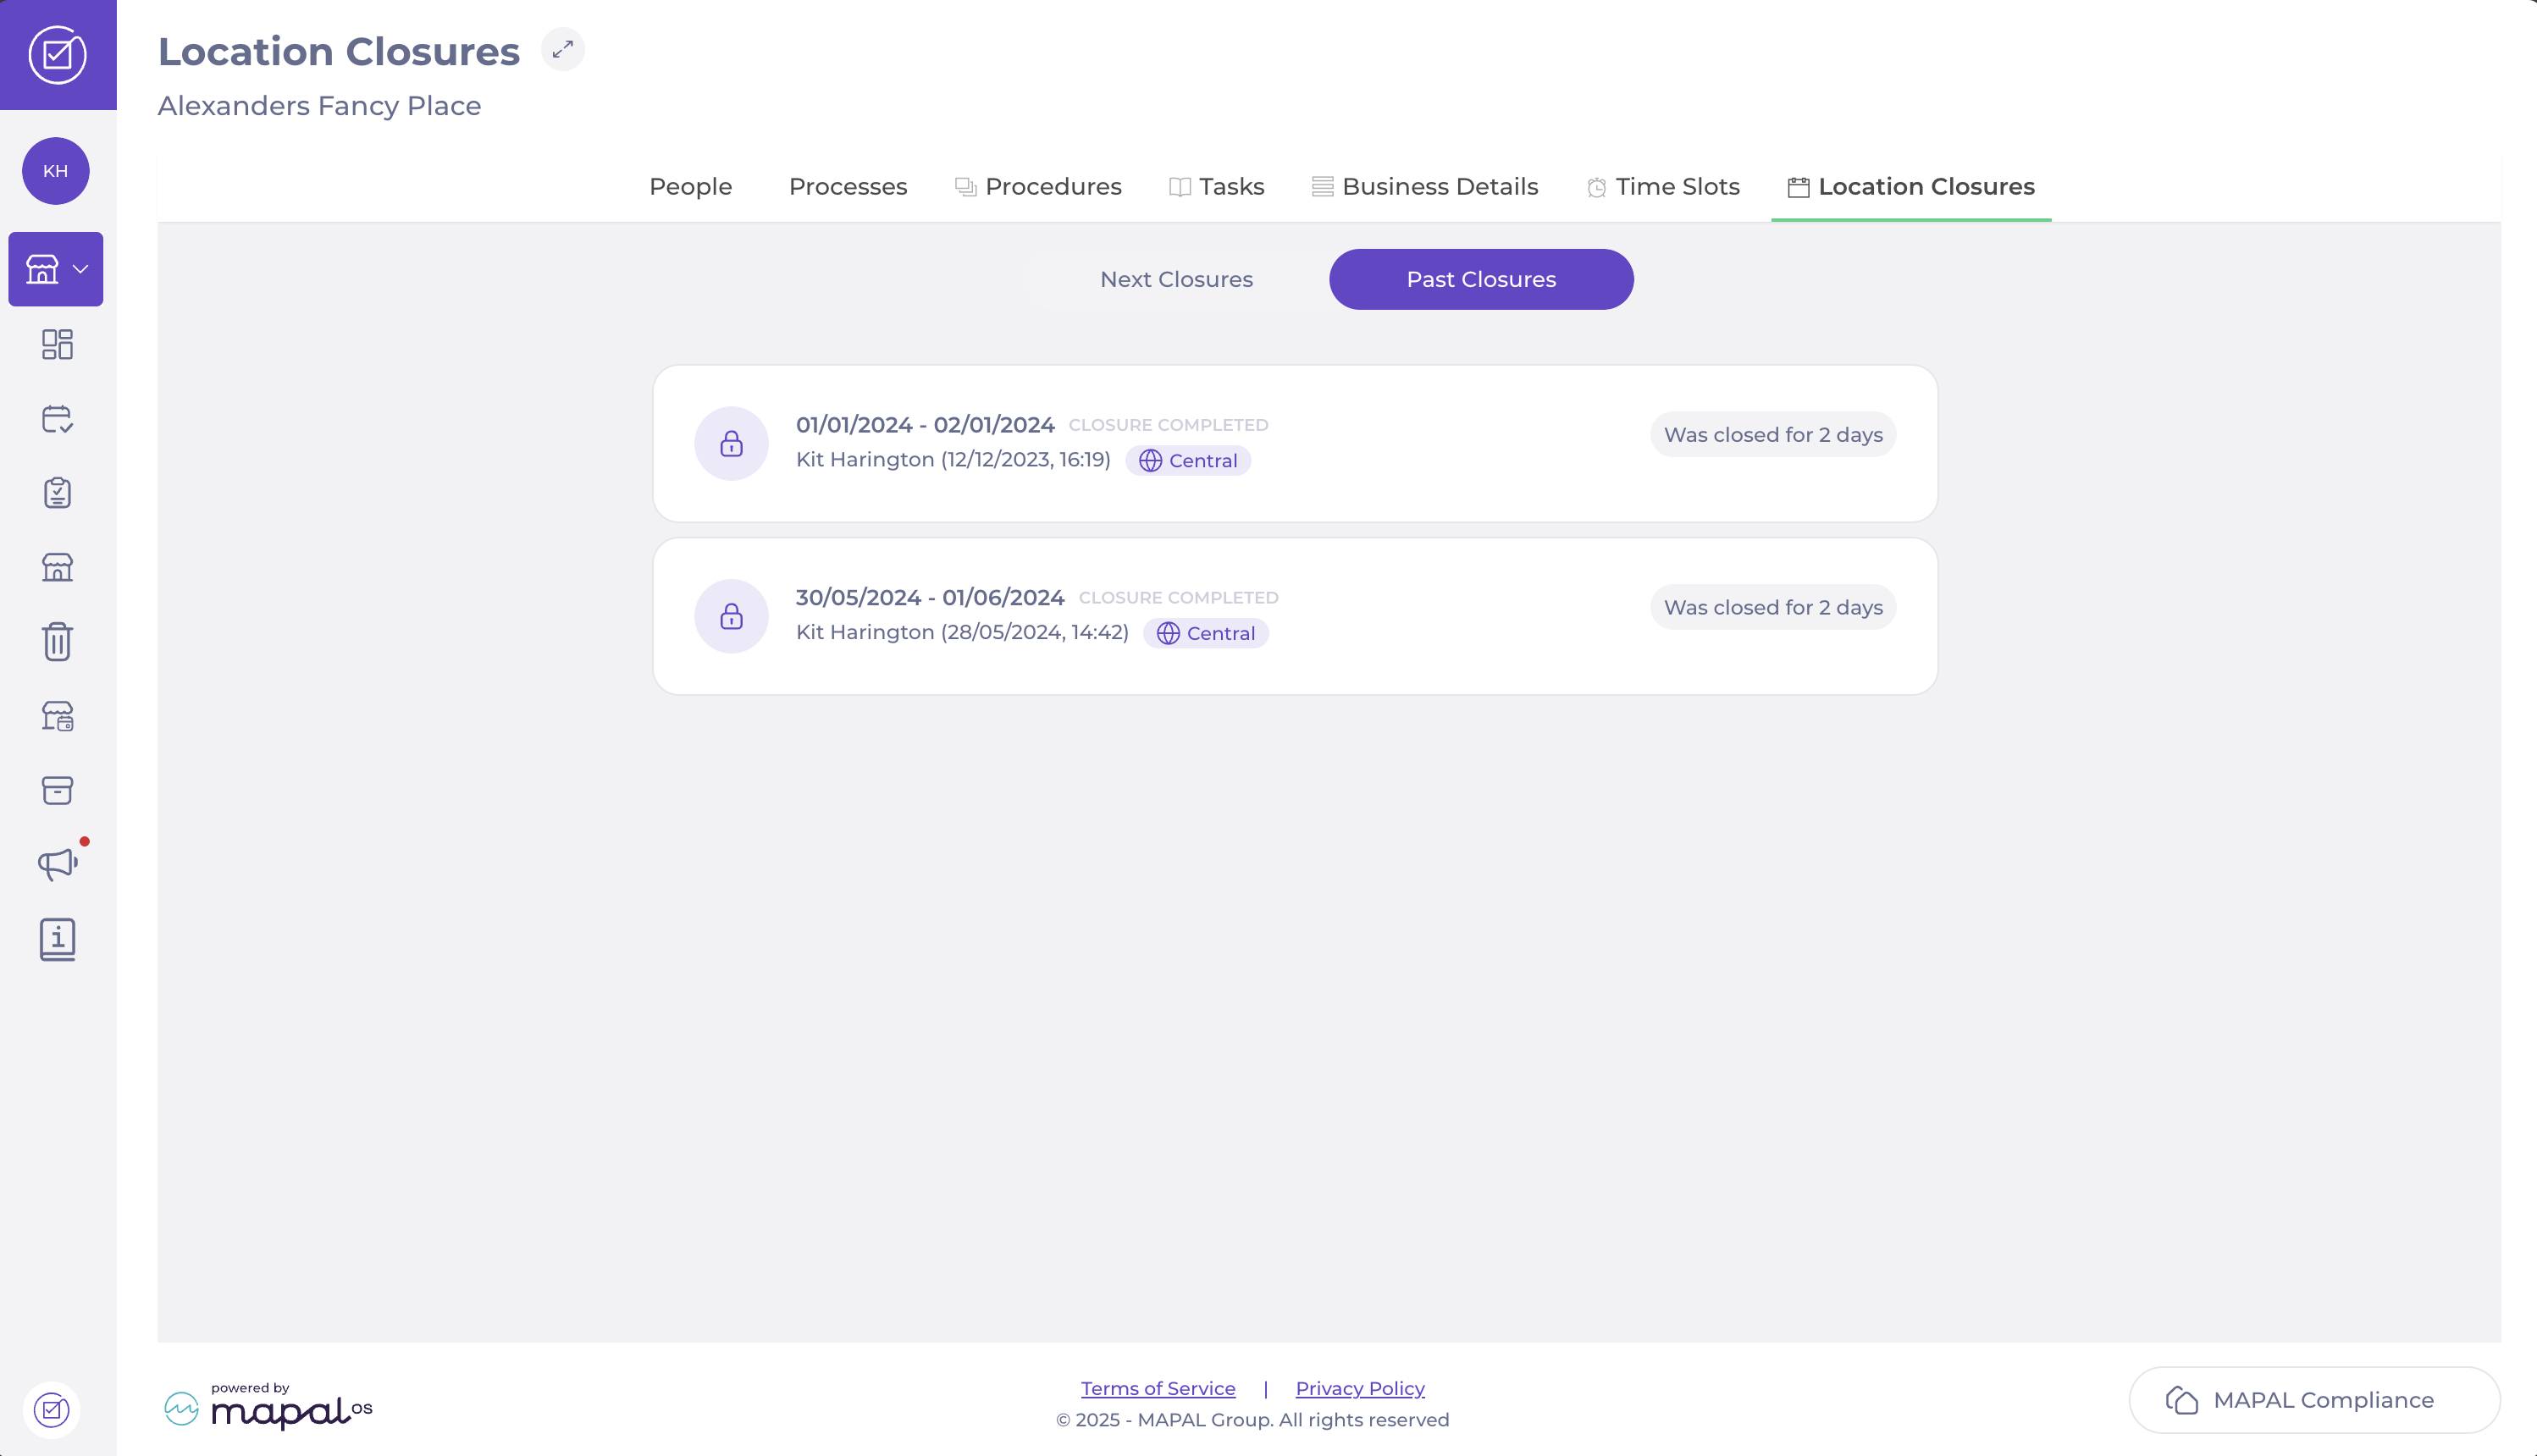Switch to the Time Slots tab
The image size is (2537, 1456).
point(1663,187)
